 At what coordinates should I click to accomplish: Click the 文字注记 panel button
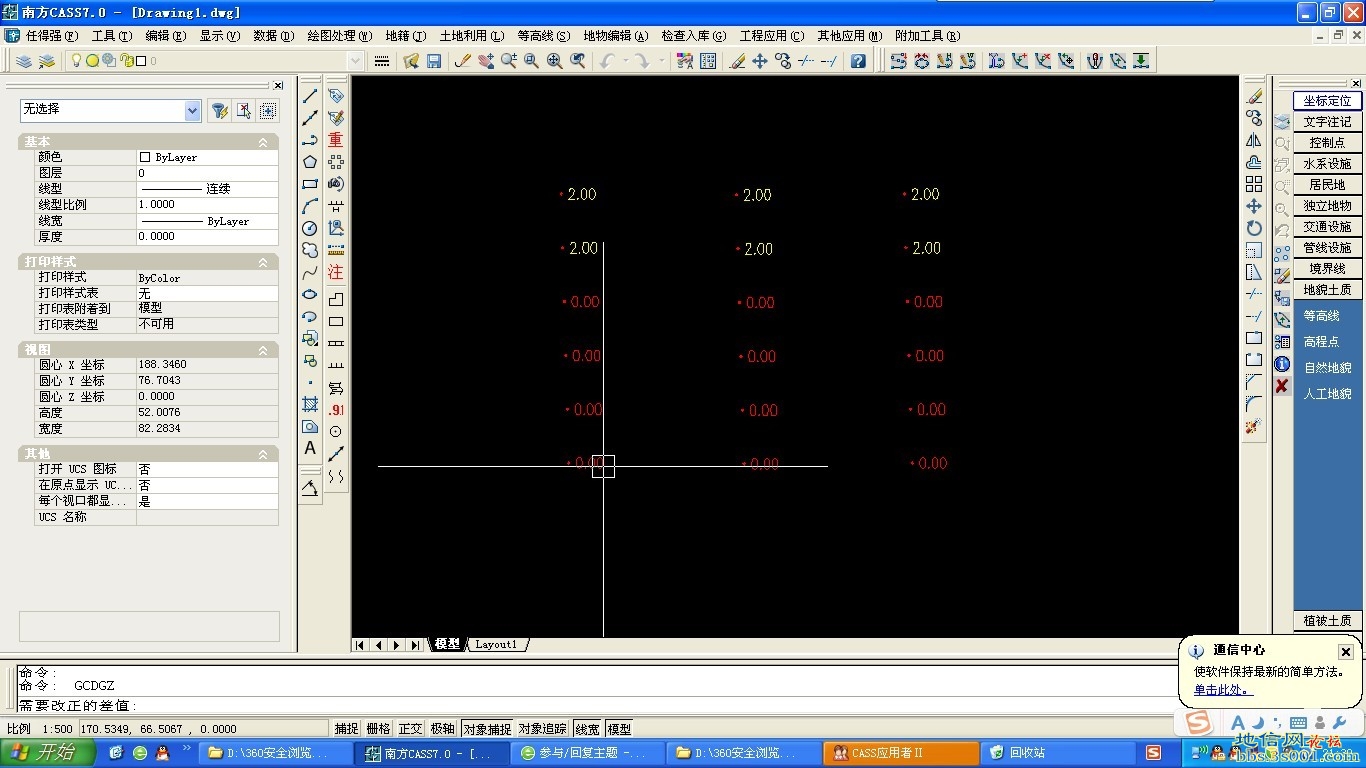point(1327,121)
